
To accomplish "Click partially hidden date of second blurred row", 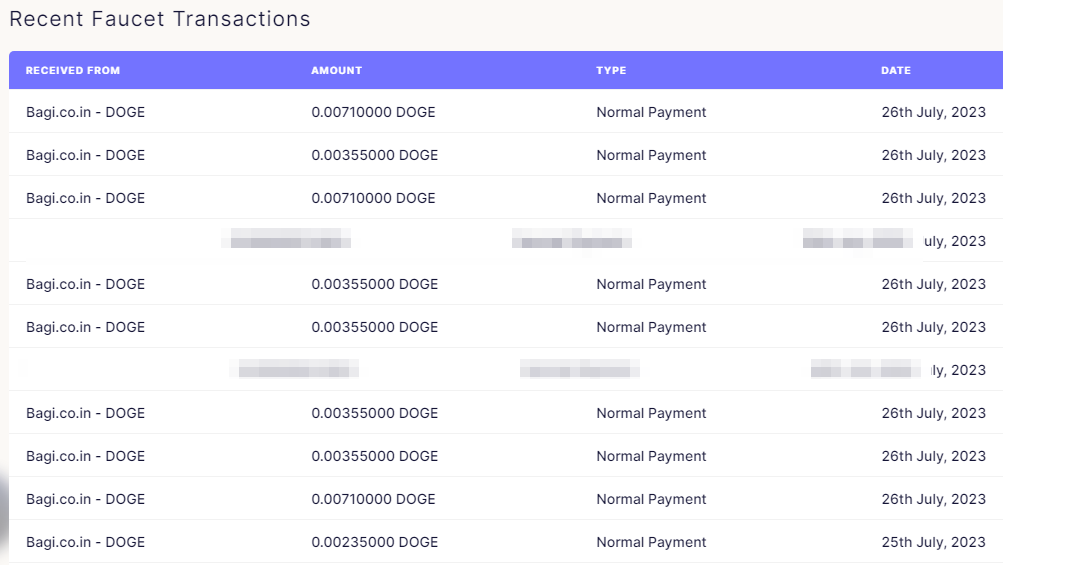I will [x=958, y=370].
